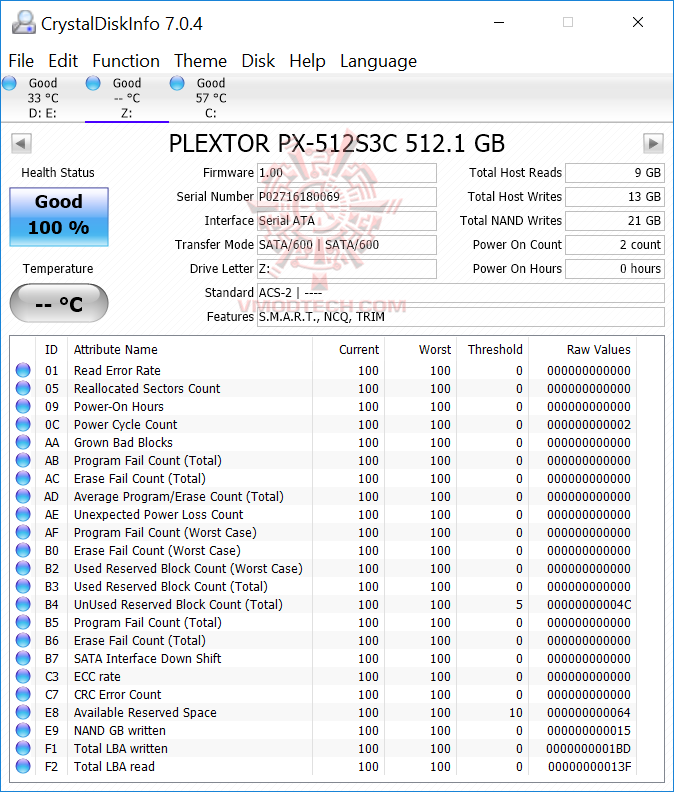Click the Firmware field 1.00
674x792 pixels.
347,173
